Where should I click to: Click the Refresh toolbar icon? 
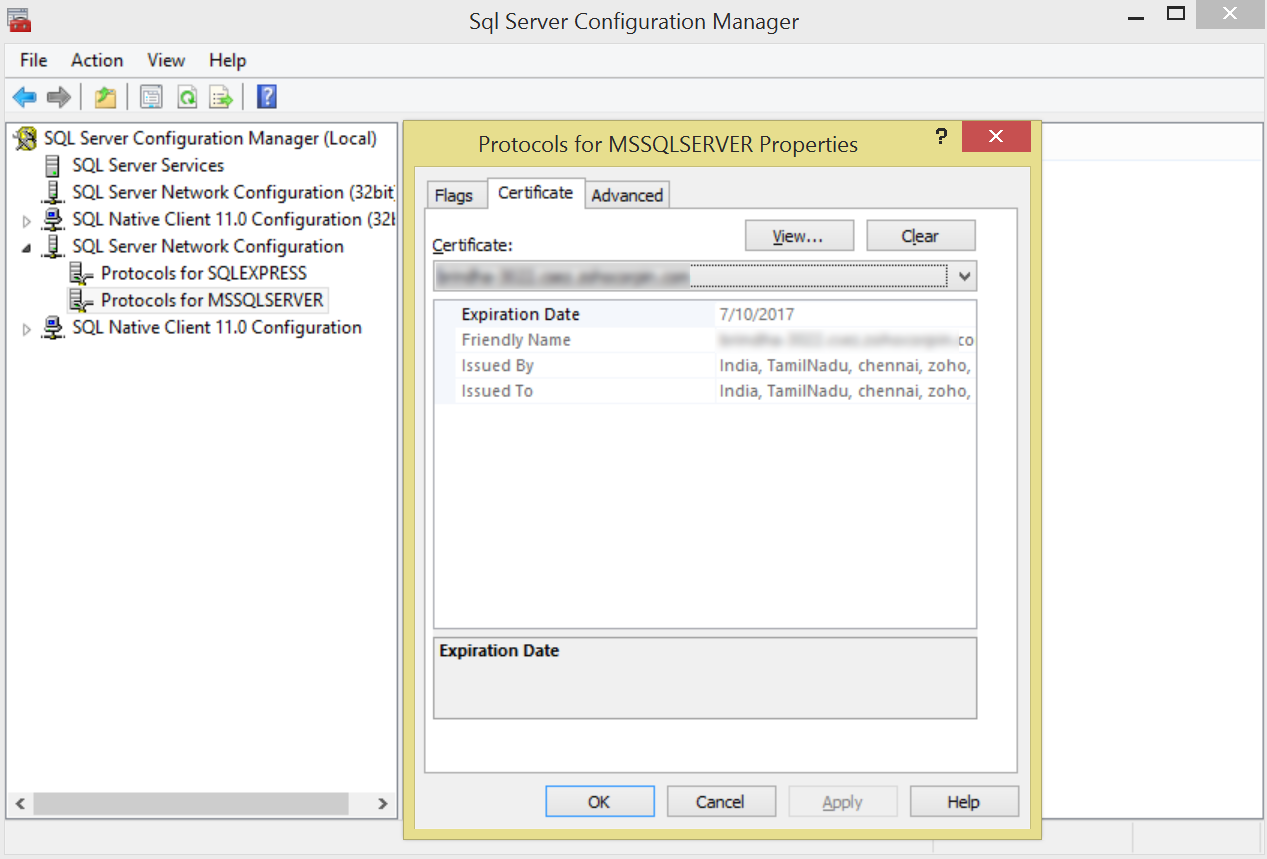[x=186, y=97]
